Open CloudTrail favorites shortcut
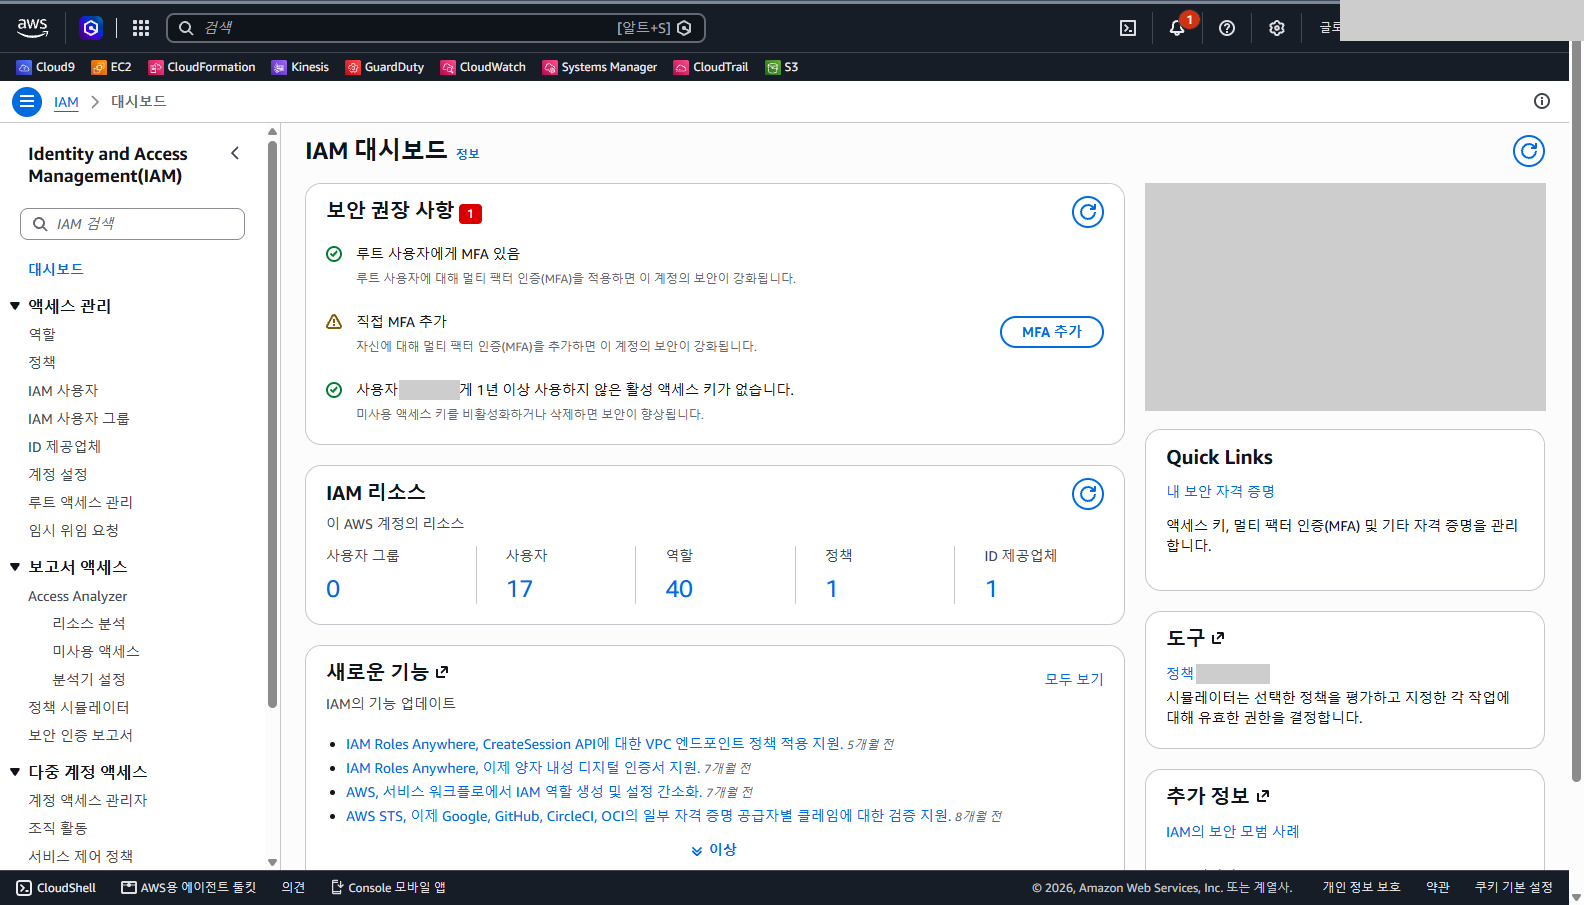This screenshot has height=905, width=1584. coord(711,67)
